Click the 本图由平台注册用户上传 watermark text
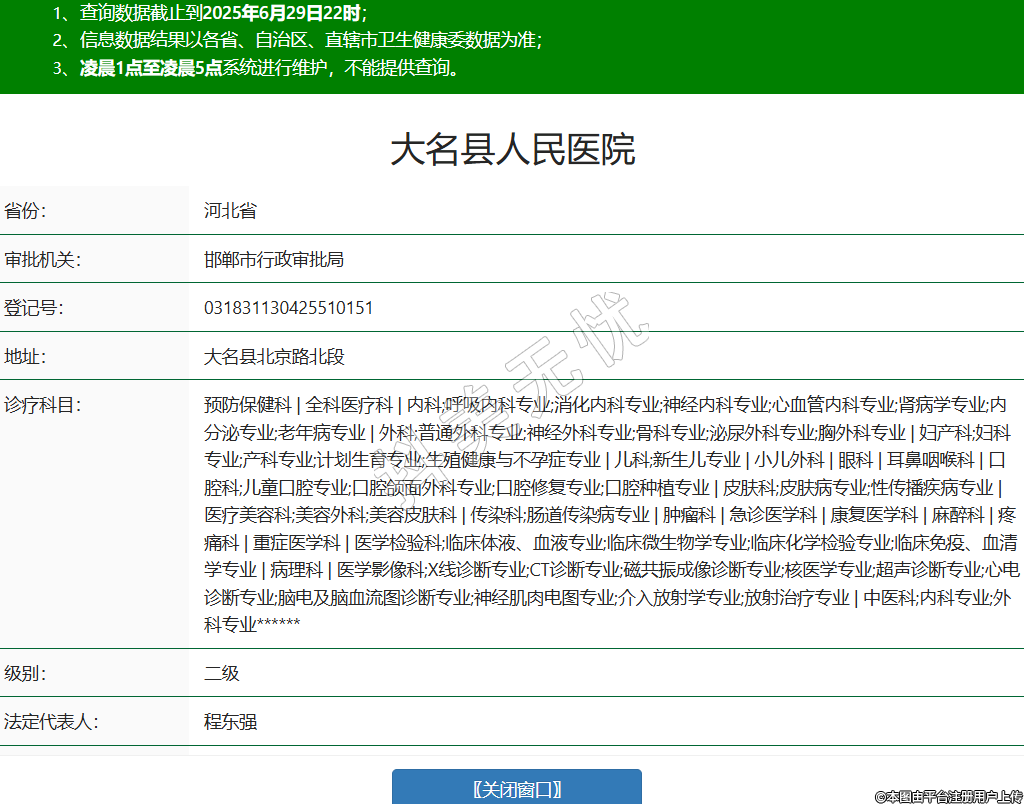This screenshot has width=1024, height=804. [948, 796]
